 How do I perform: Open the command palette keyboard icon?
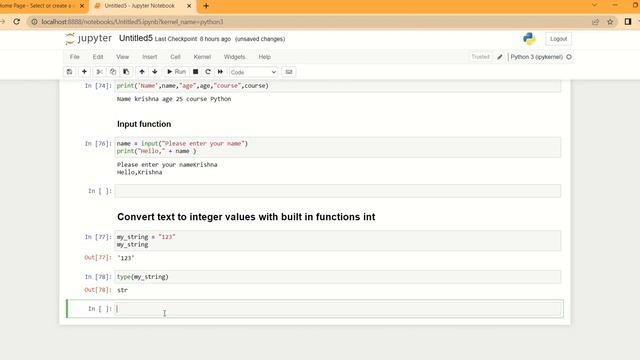click(x=289, y=72)
